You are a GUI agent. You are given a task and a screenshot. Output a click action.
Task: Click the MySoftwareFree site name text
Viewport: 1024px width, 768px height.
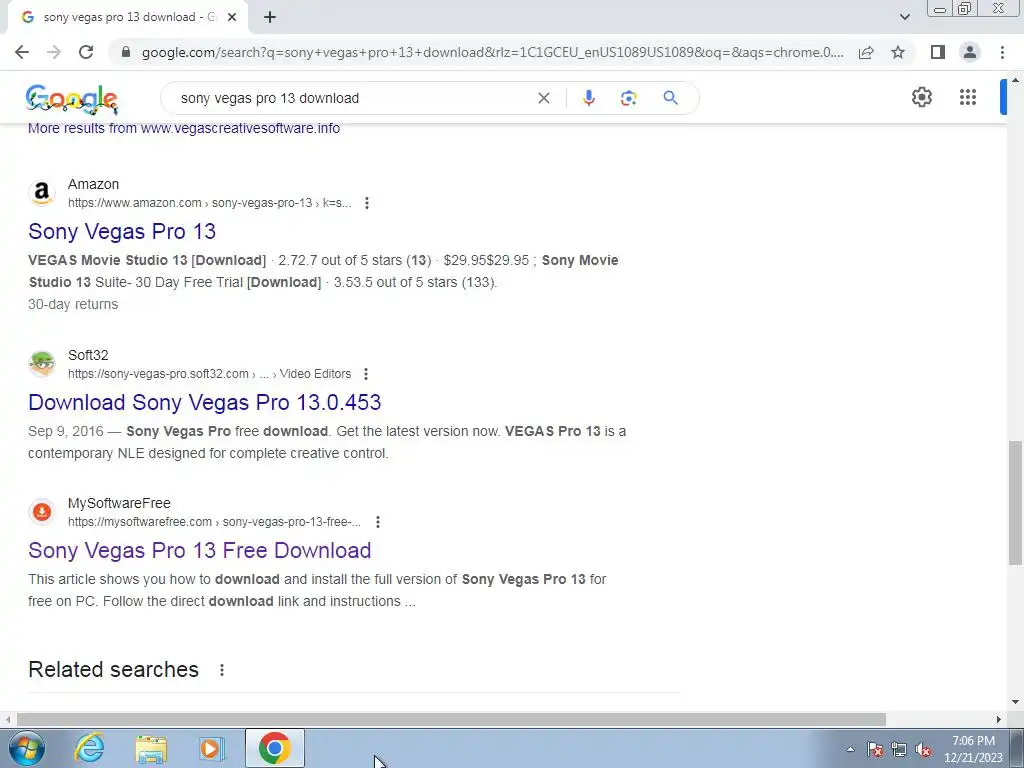119,503
